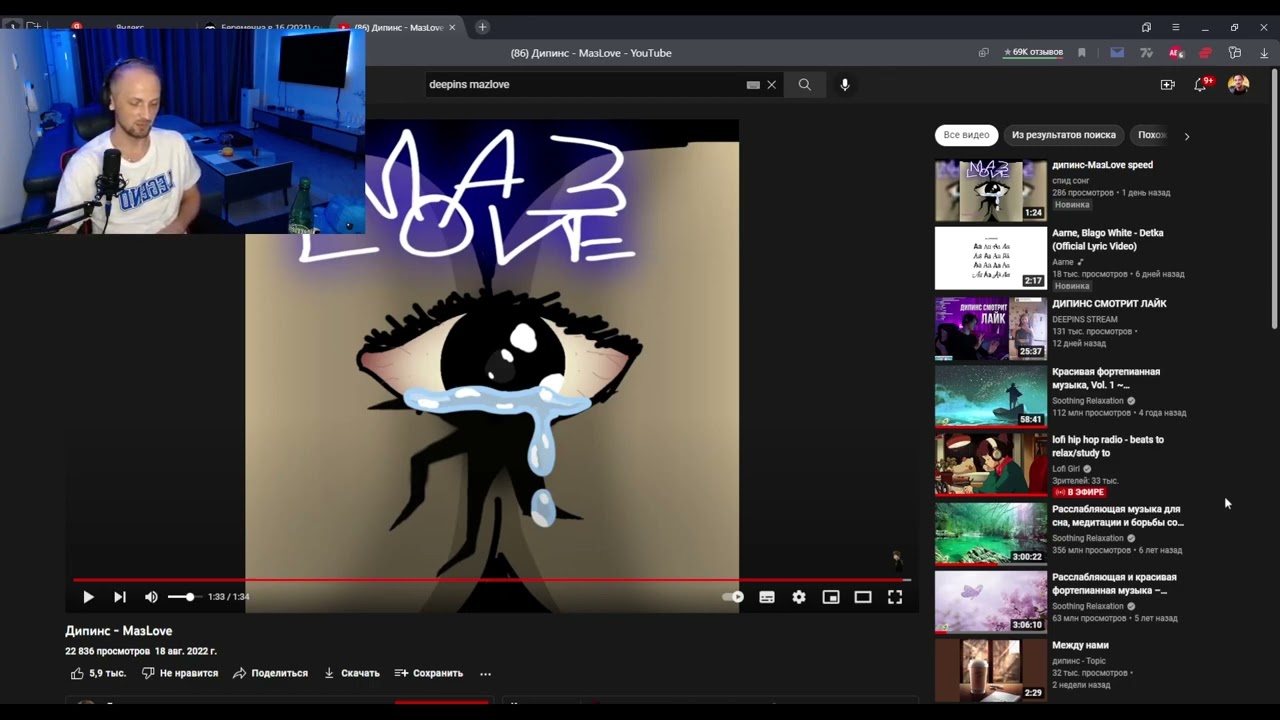The width and height of the screenshot is (1280, 720).
Task: Select the cut-off Похож… filter chip
Action: pos(1151,135)
